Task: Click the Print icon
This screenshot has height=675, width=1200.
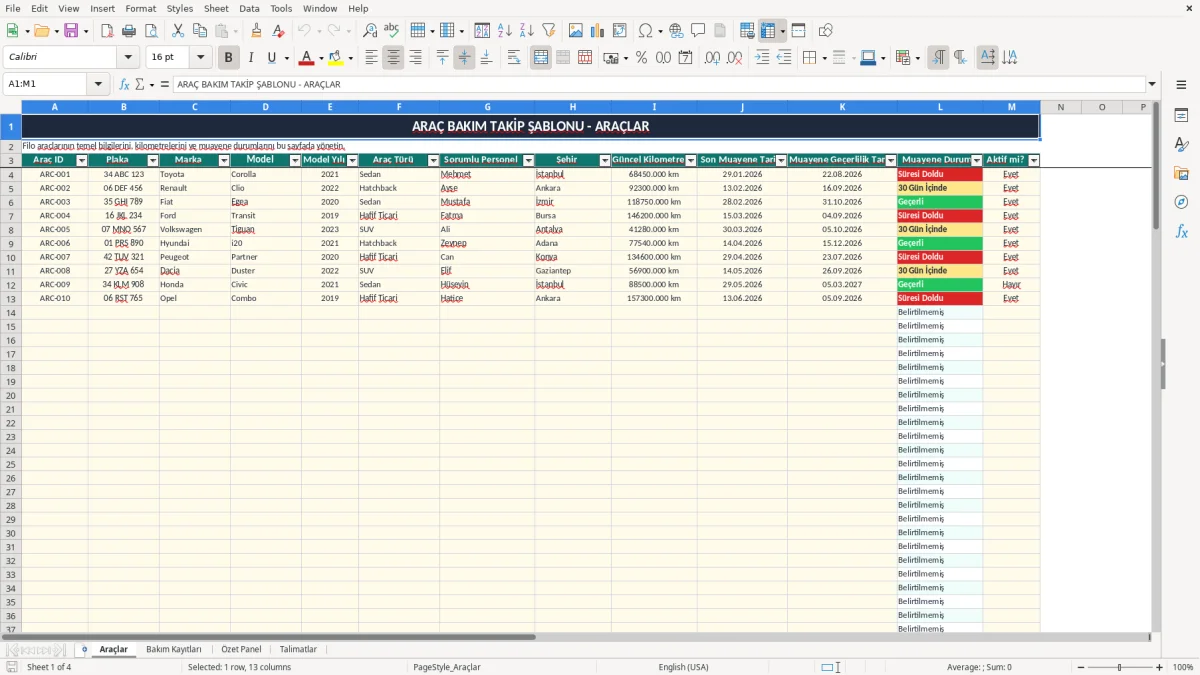Action: click(x=129, y=31)
